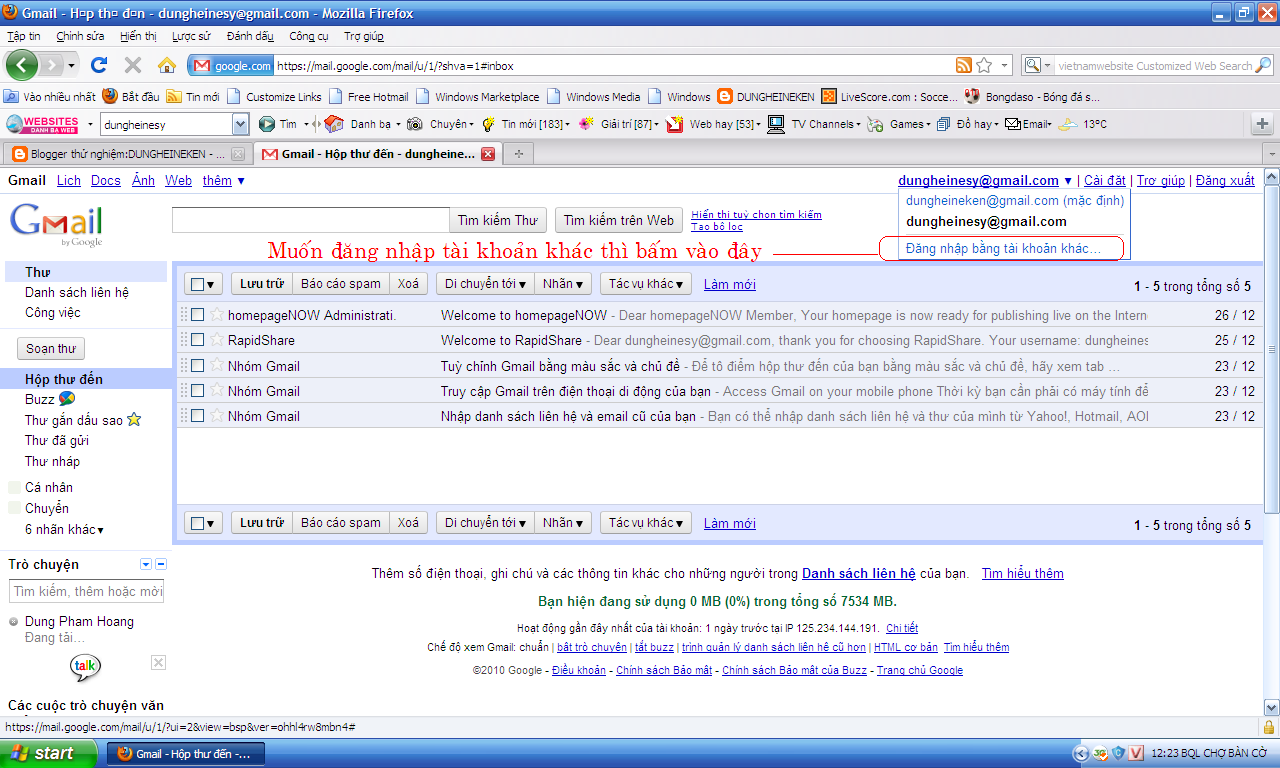
Task: Tick the checkbox for RapidShare email
Action: tap(198, 340)
